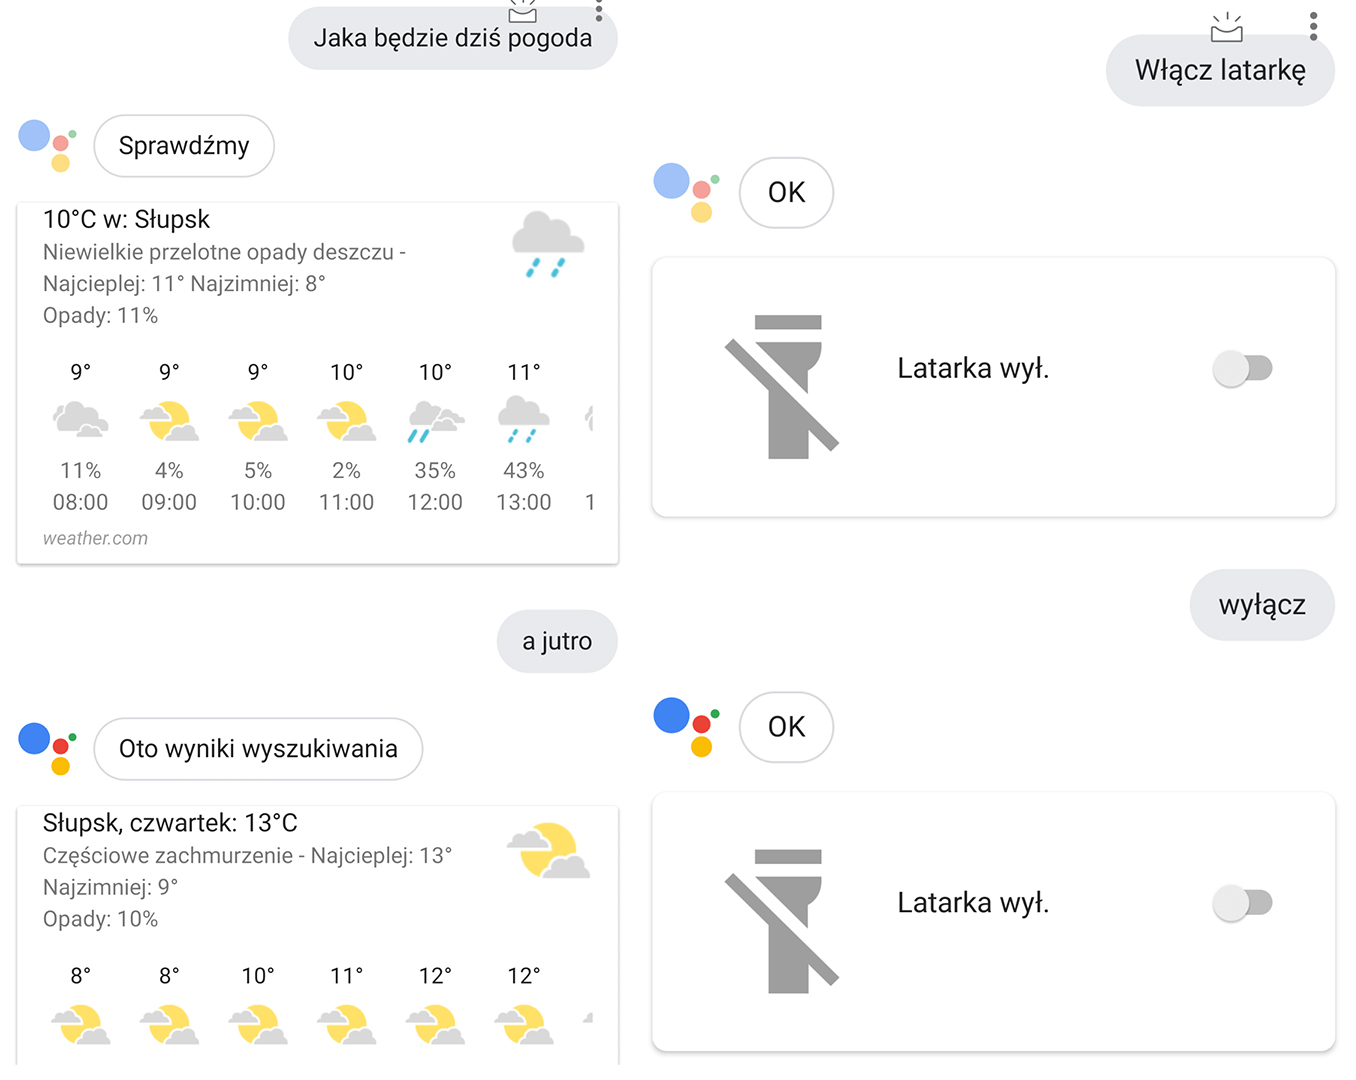Image resolution: width=1356 pixels, height=1080 pixels.
Task: Open the weather.com source link
Action: [95, 538]
